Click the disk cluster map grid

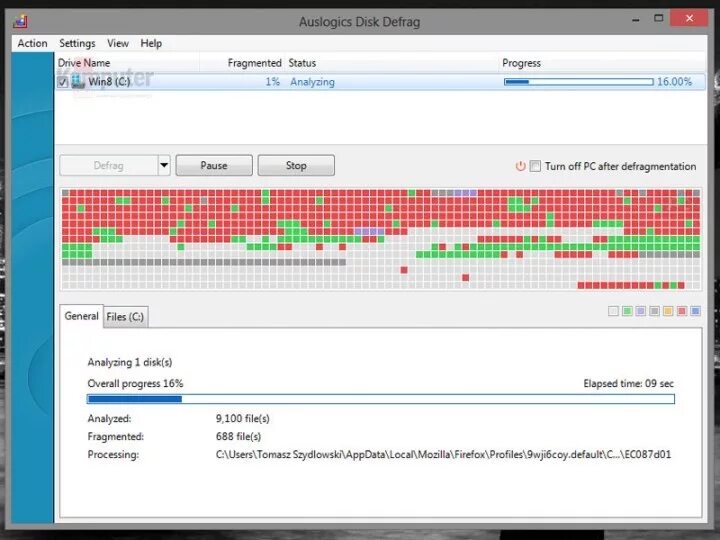click(x=381, y=239)
